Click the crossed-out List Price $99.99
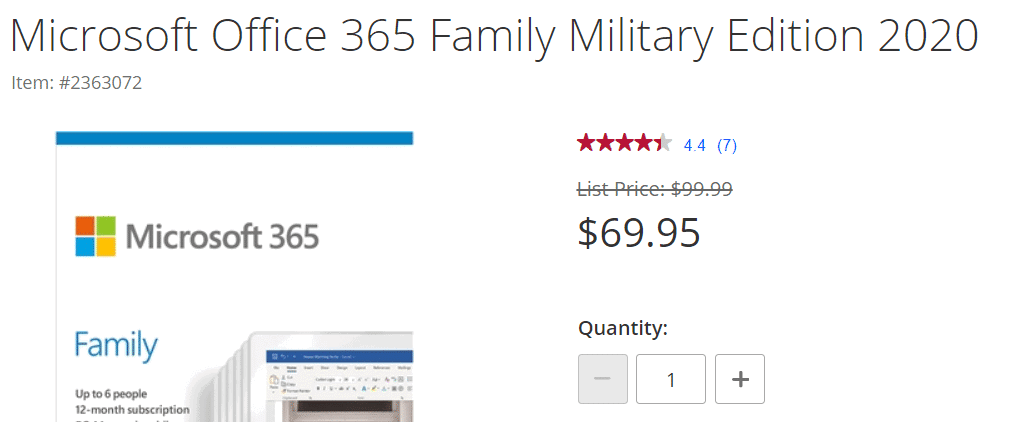 655,188
